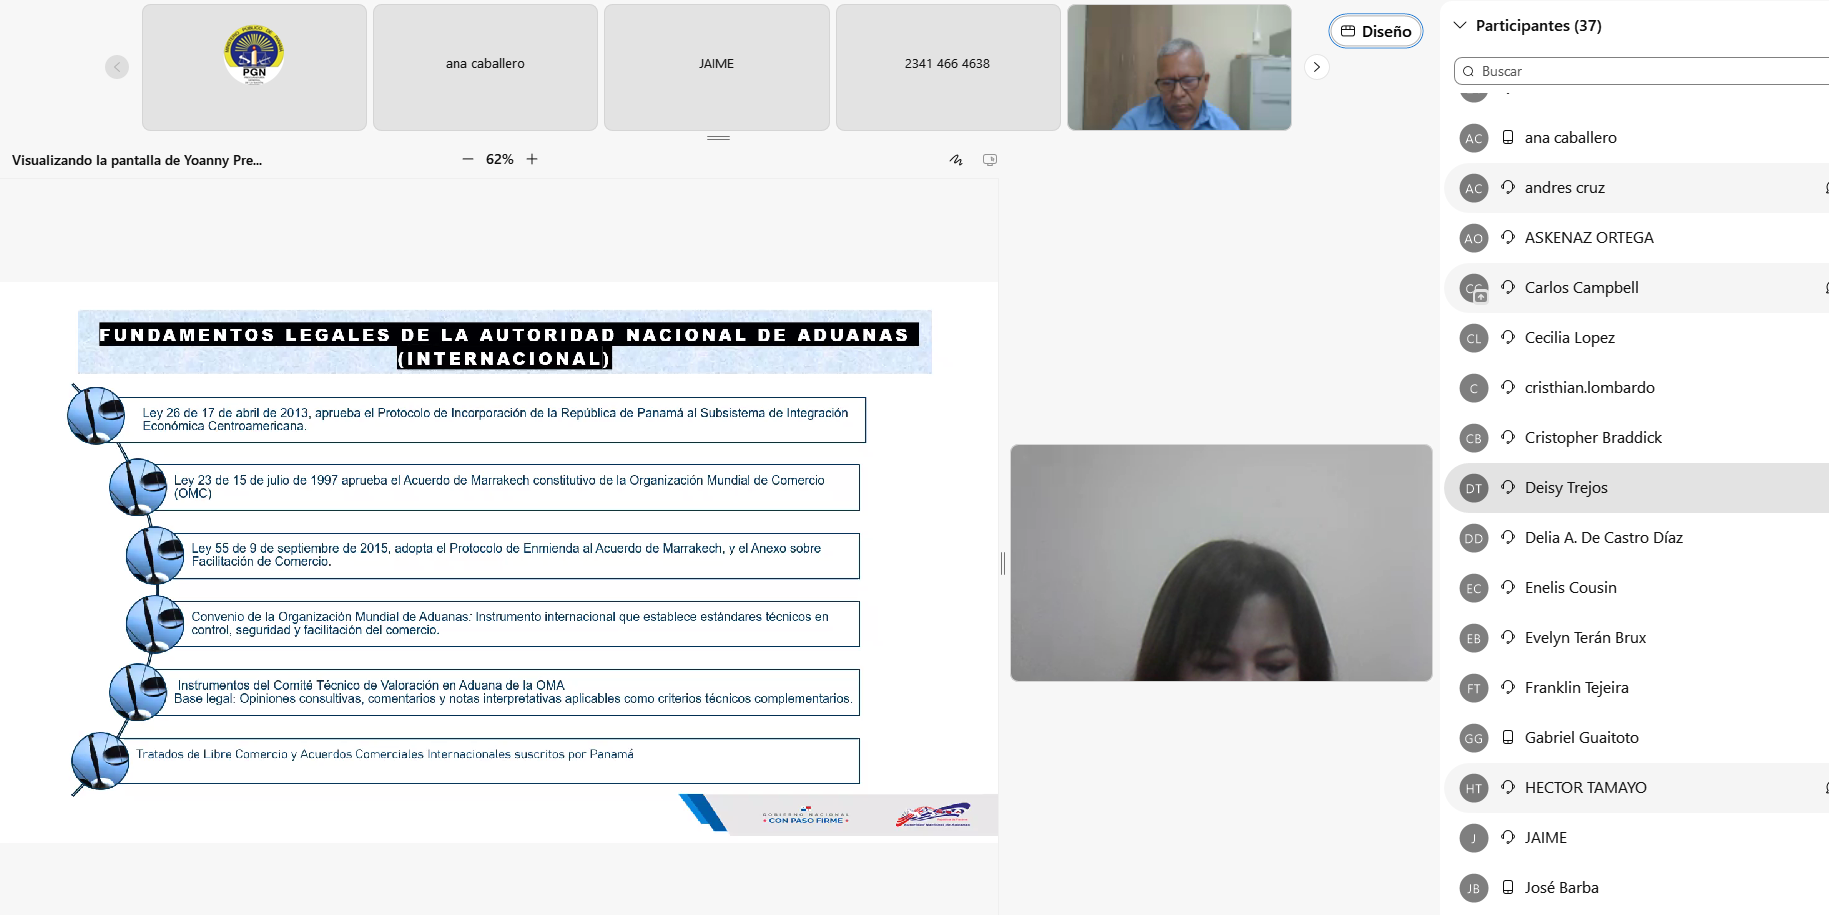Select andres cruz in the participants list

coord(1564,188)
